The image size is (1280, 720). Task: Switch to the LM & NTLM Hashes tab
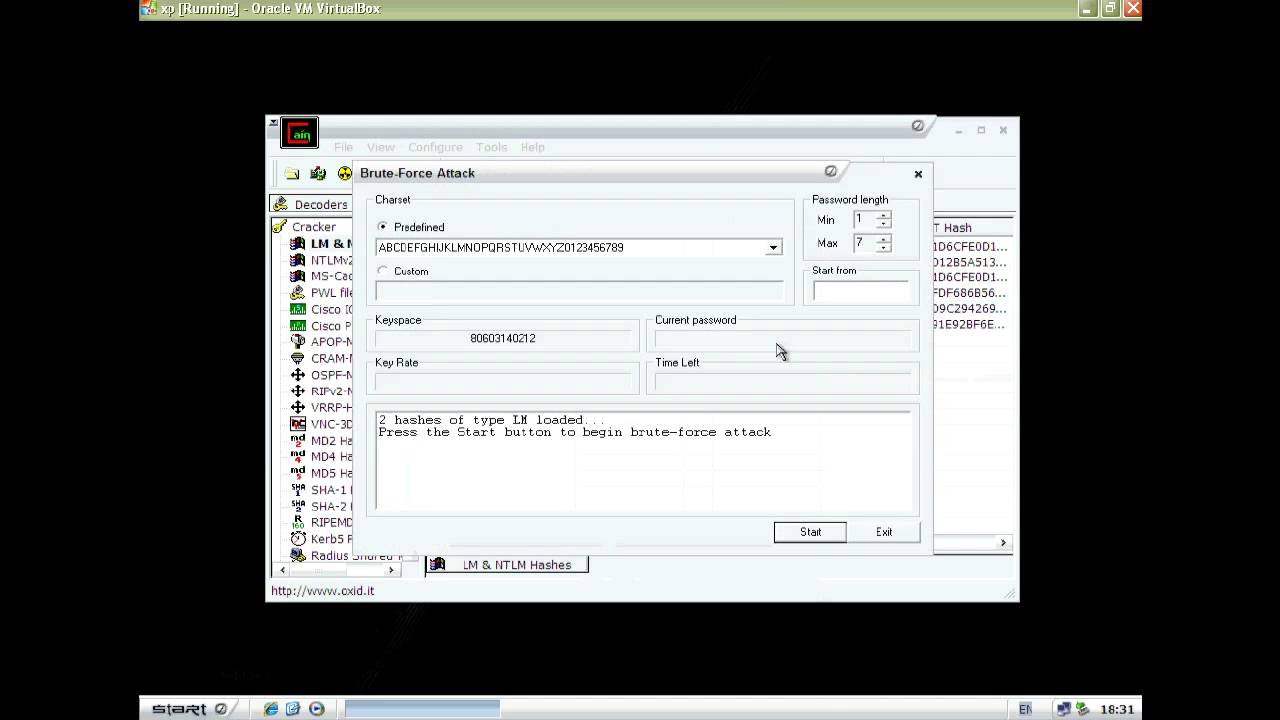coord(507,565)
